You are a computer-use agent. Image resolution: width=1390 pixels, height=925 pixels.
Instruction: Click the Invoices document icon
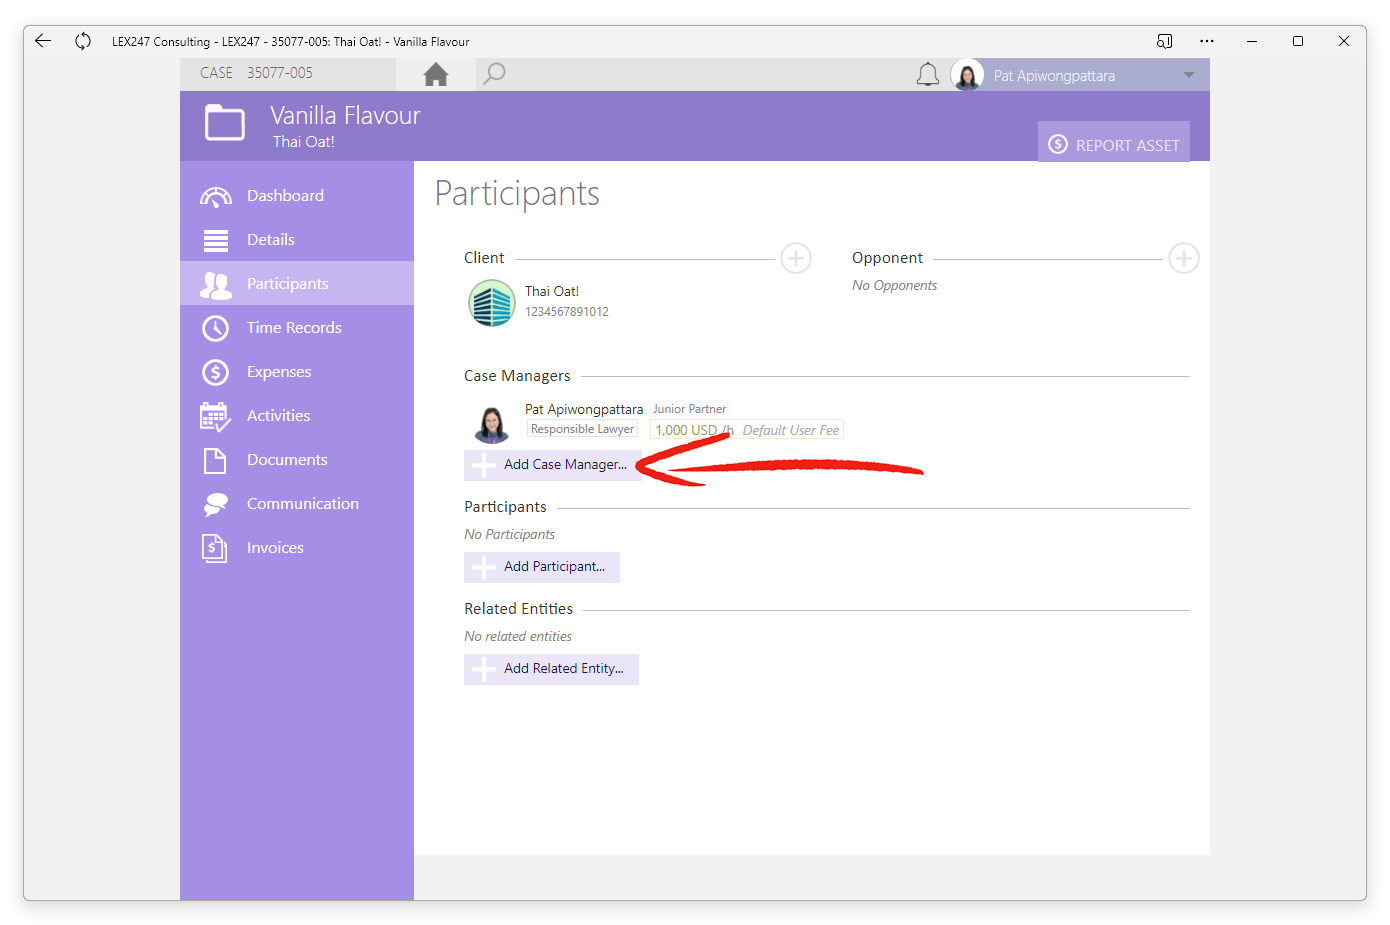214,548
